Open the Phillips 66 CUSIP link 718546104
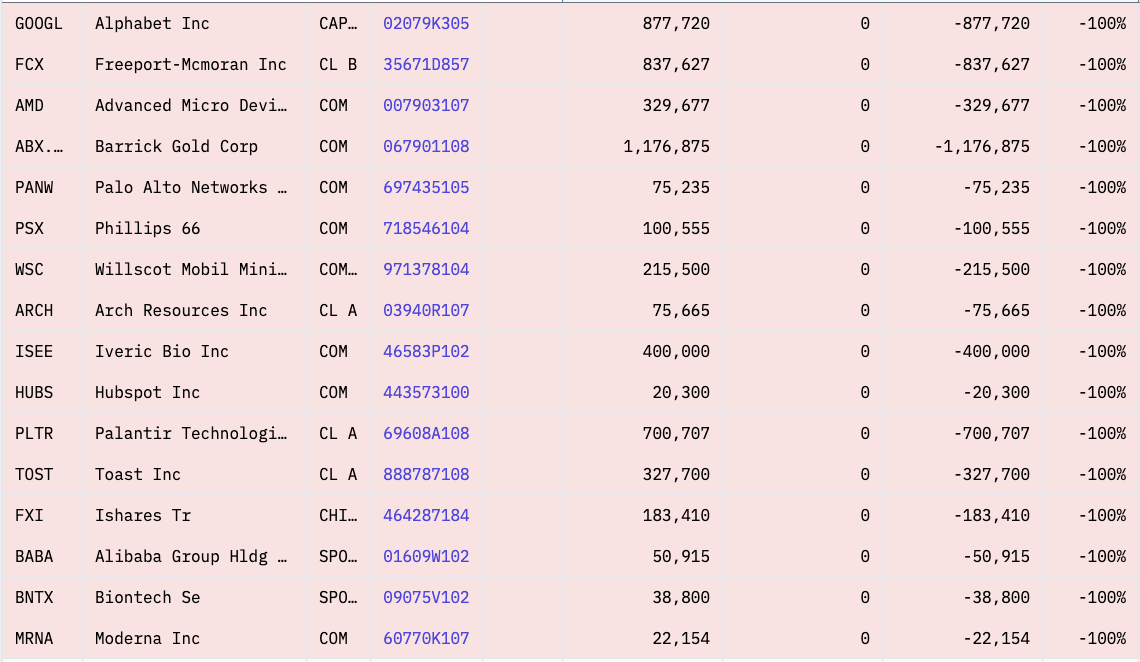This screenshot has height=662, width=1140. pos(426,228)
